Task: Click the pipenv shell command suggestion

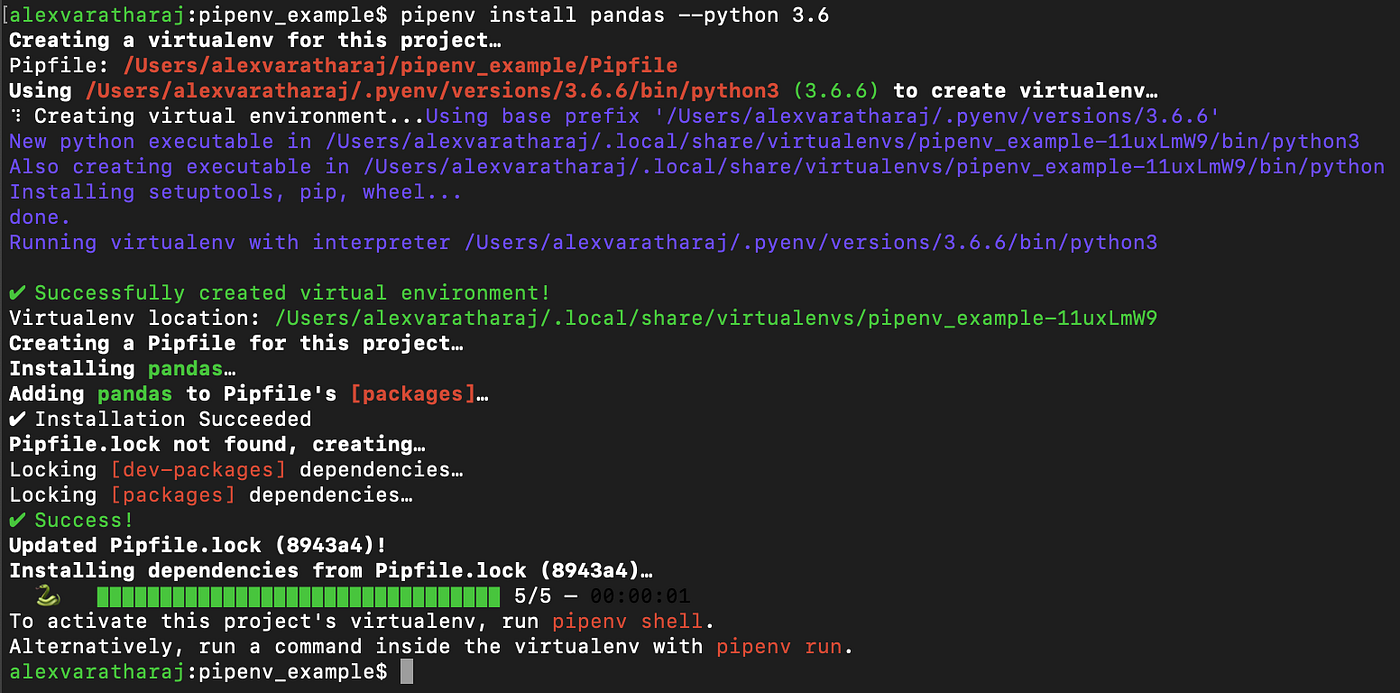Action: [x=630, y=621]
